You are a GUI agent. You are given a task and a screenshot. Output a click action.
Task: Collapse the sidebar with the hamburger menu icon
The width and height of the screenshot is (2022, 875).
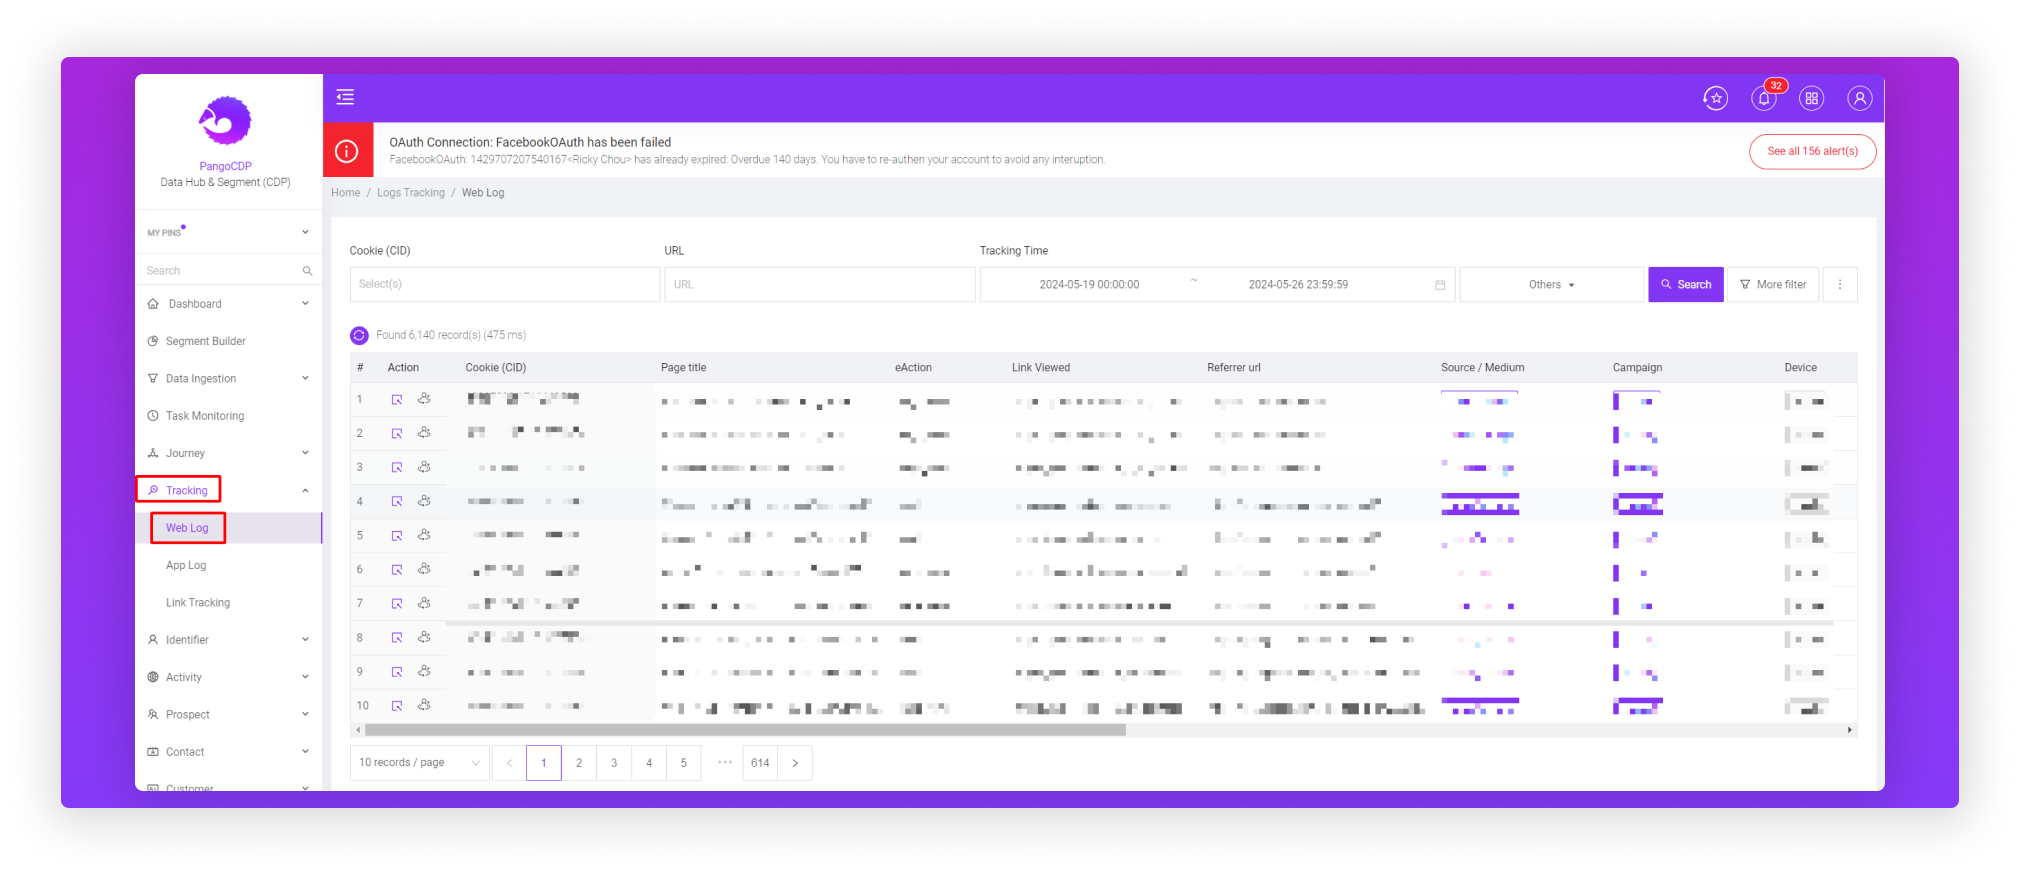(345, 97)
